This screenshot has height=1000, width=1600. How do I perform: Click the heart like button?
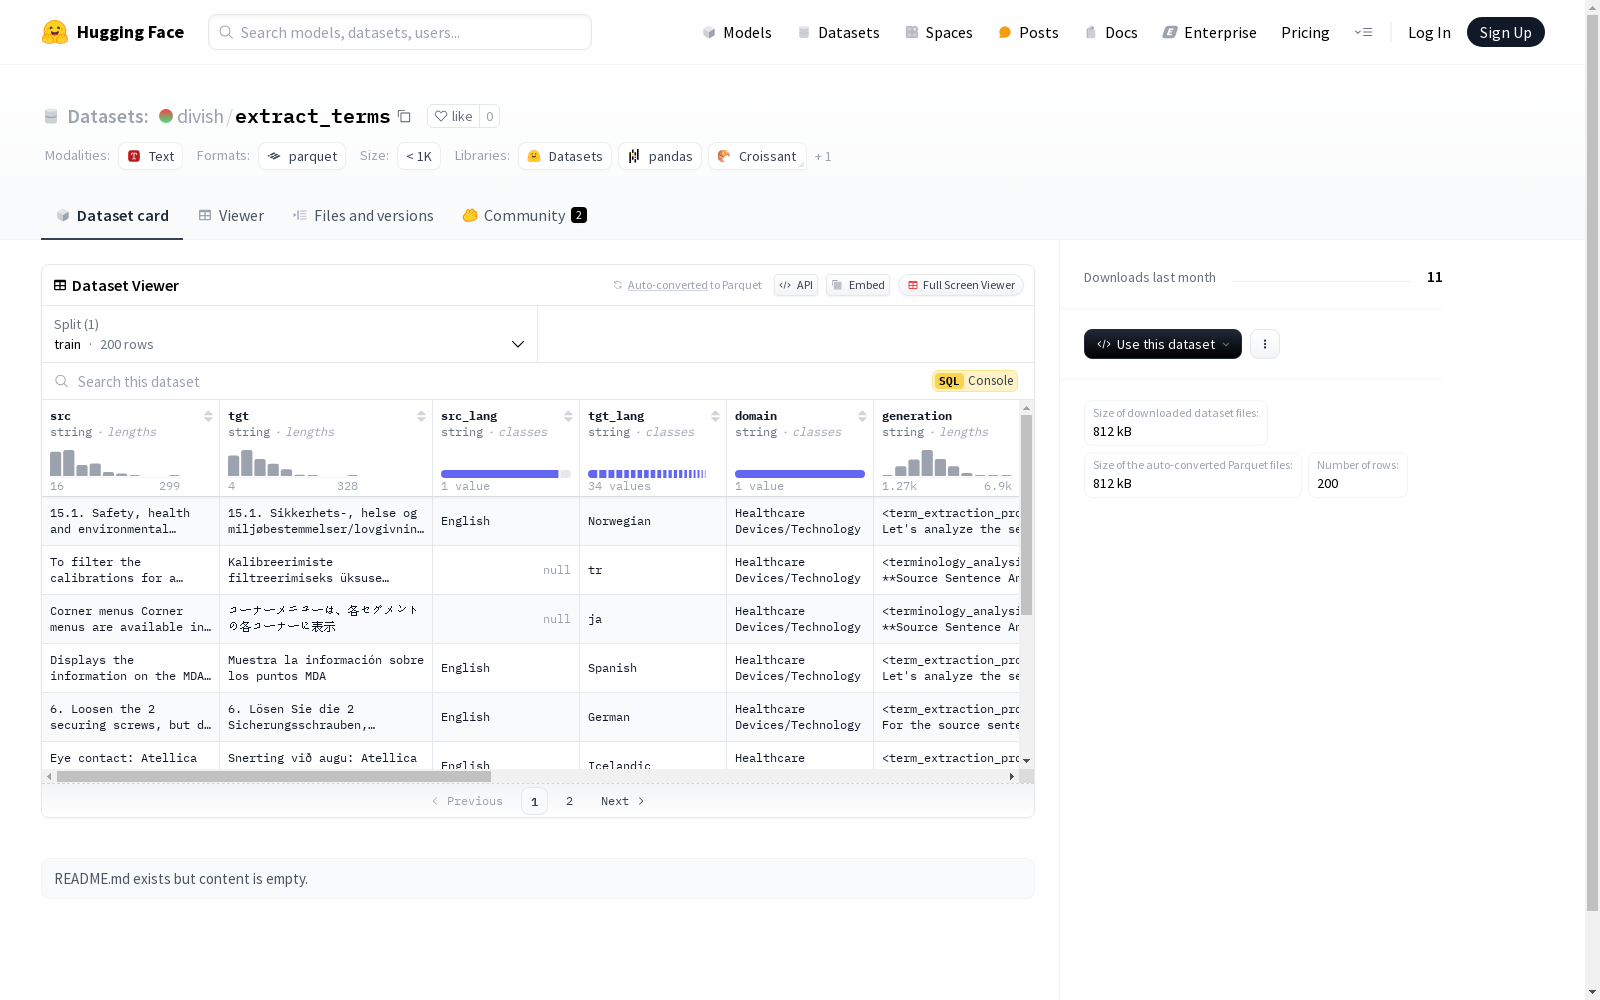(x=453, y=116)
